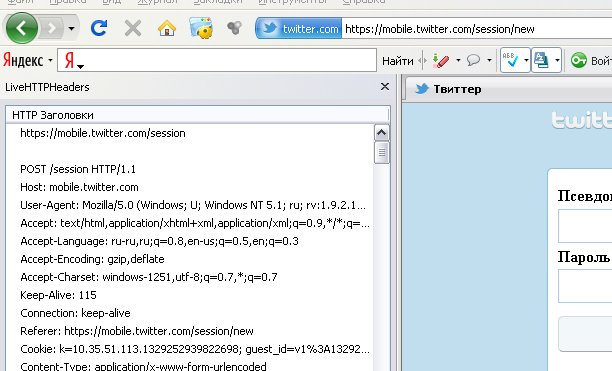Click the Найти search button
The width and height of the screenshot is (612, 371).
398,61
